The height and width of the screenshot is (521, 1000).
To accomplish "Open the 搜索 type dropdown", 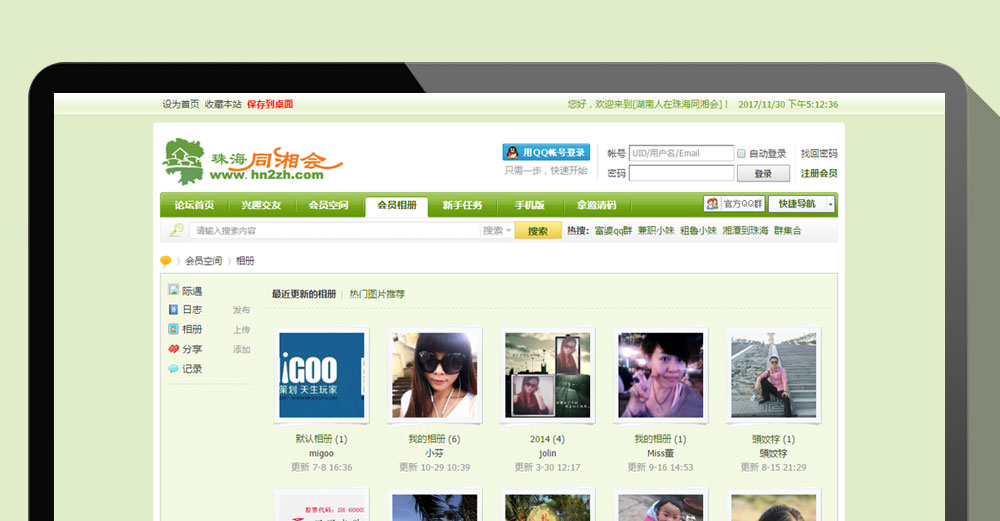I will (497, 231).
